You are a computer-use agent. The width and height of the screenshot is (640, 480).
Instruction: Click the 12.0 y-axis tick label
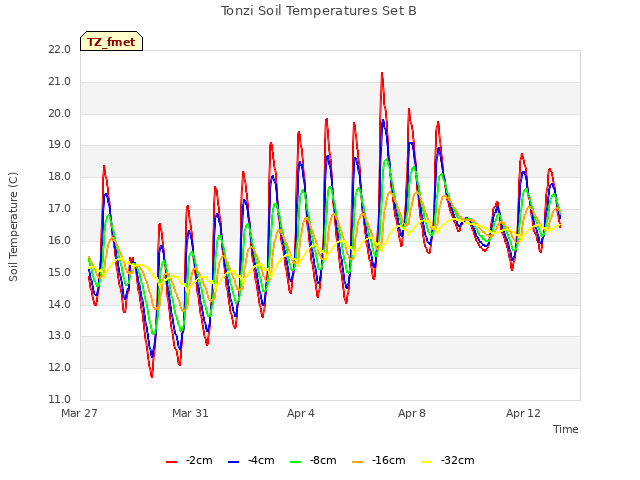coord(60,367)
